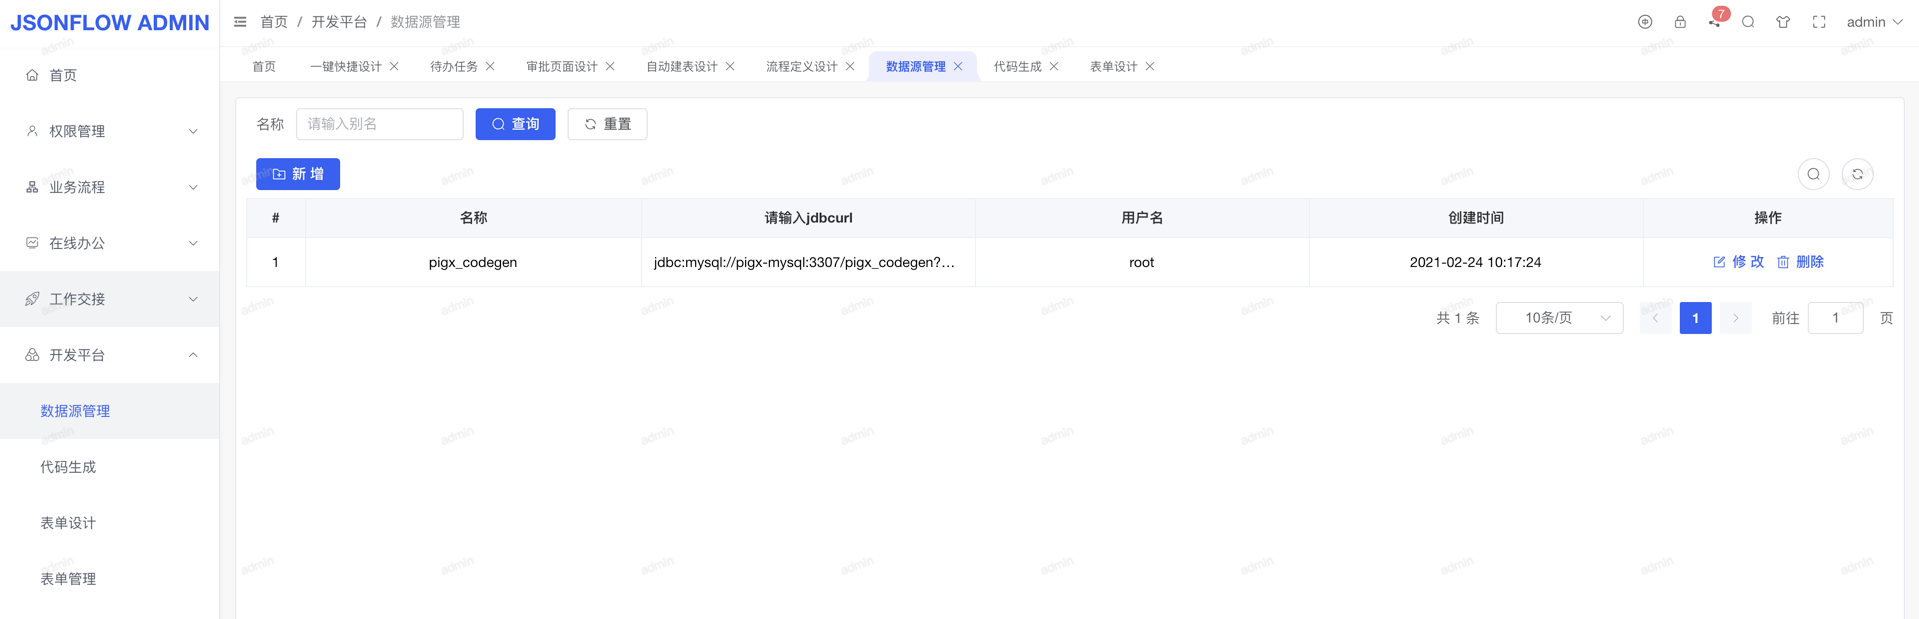
Task: Open the 10条/页 page size dropdown
Action: point(1559,318)
